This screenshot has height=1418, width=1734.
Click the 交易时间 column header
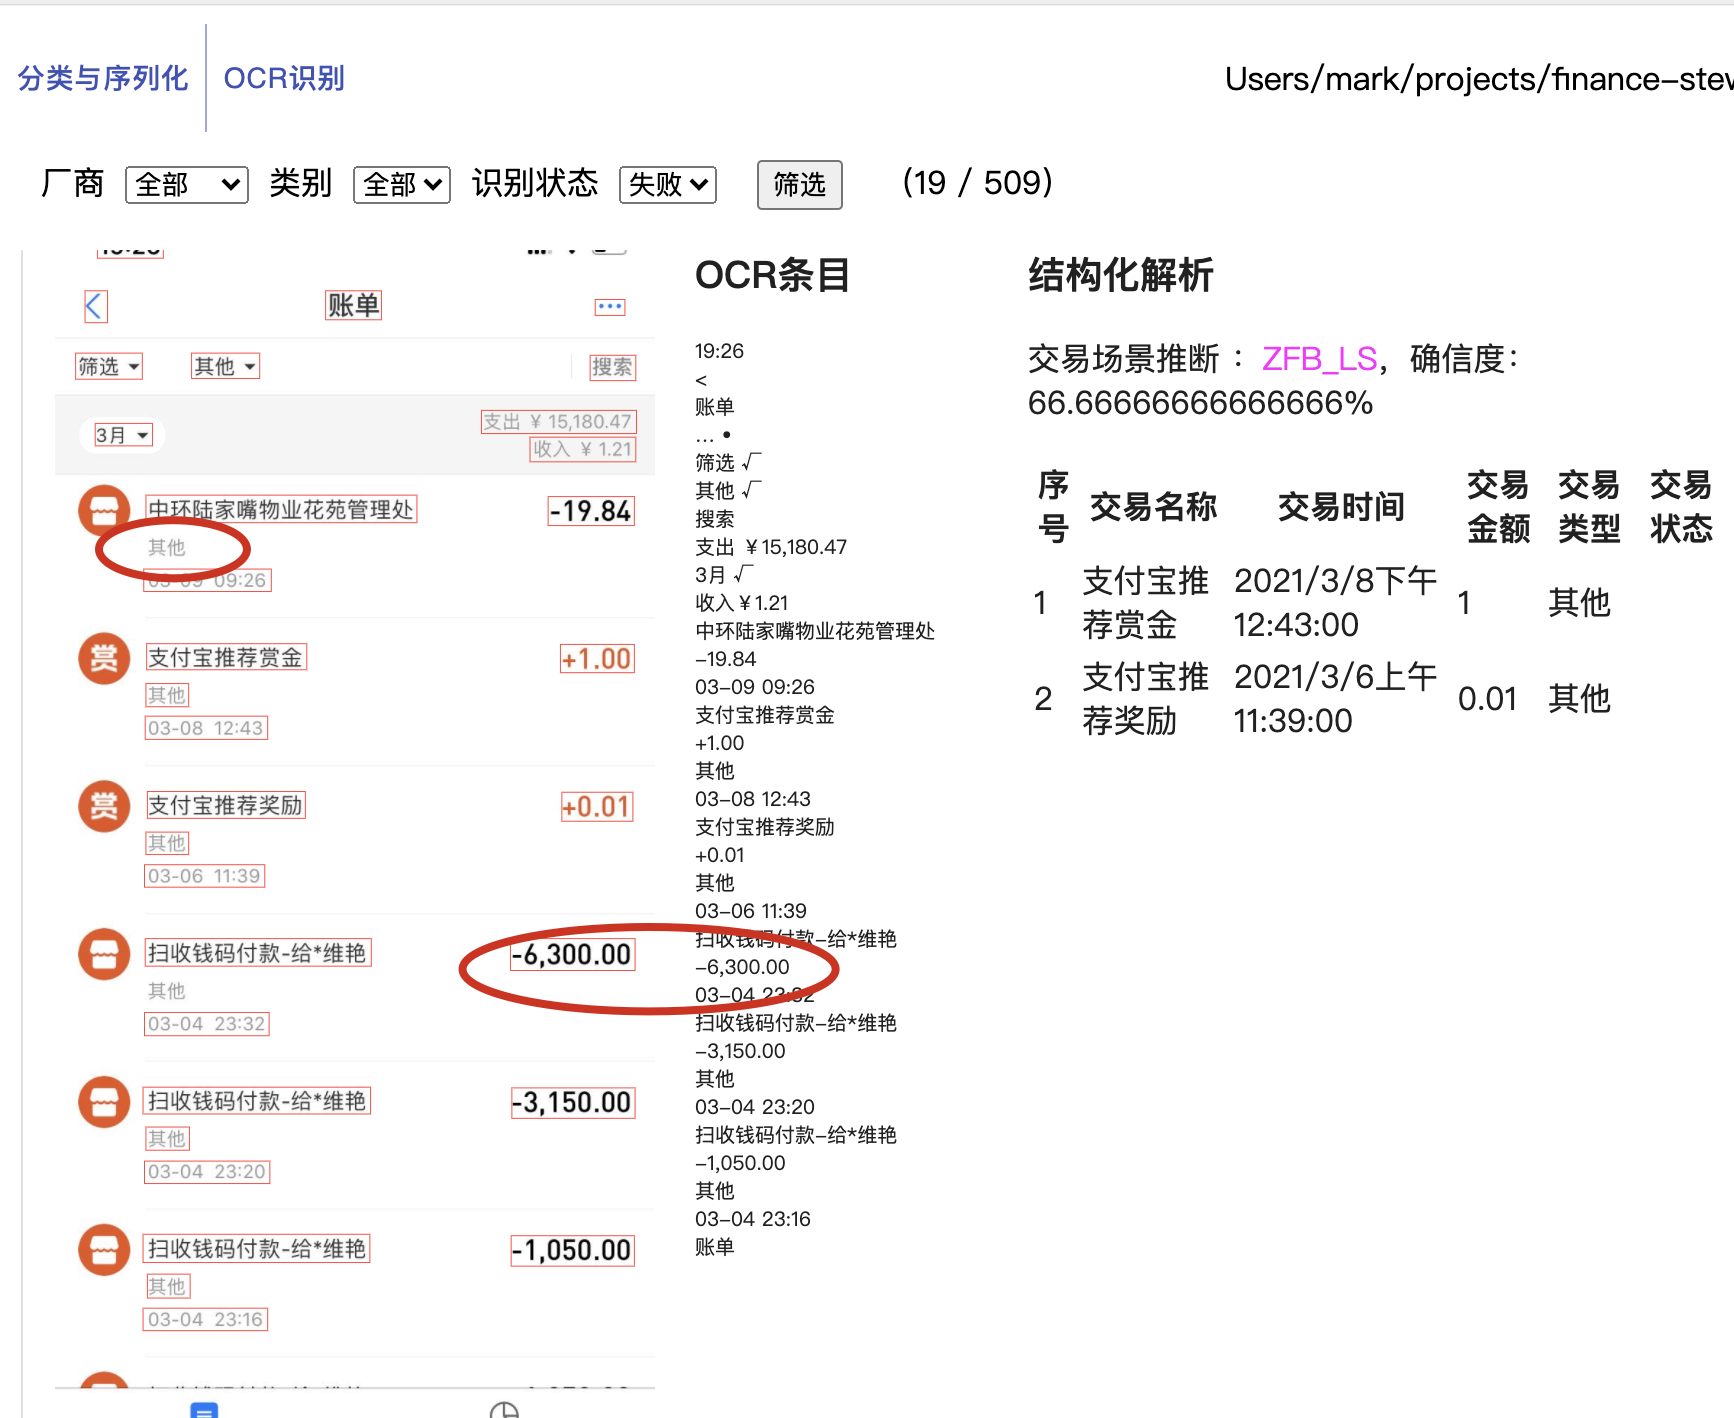1341,507
